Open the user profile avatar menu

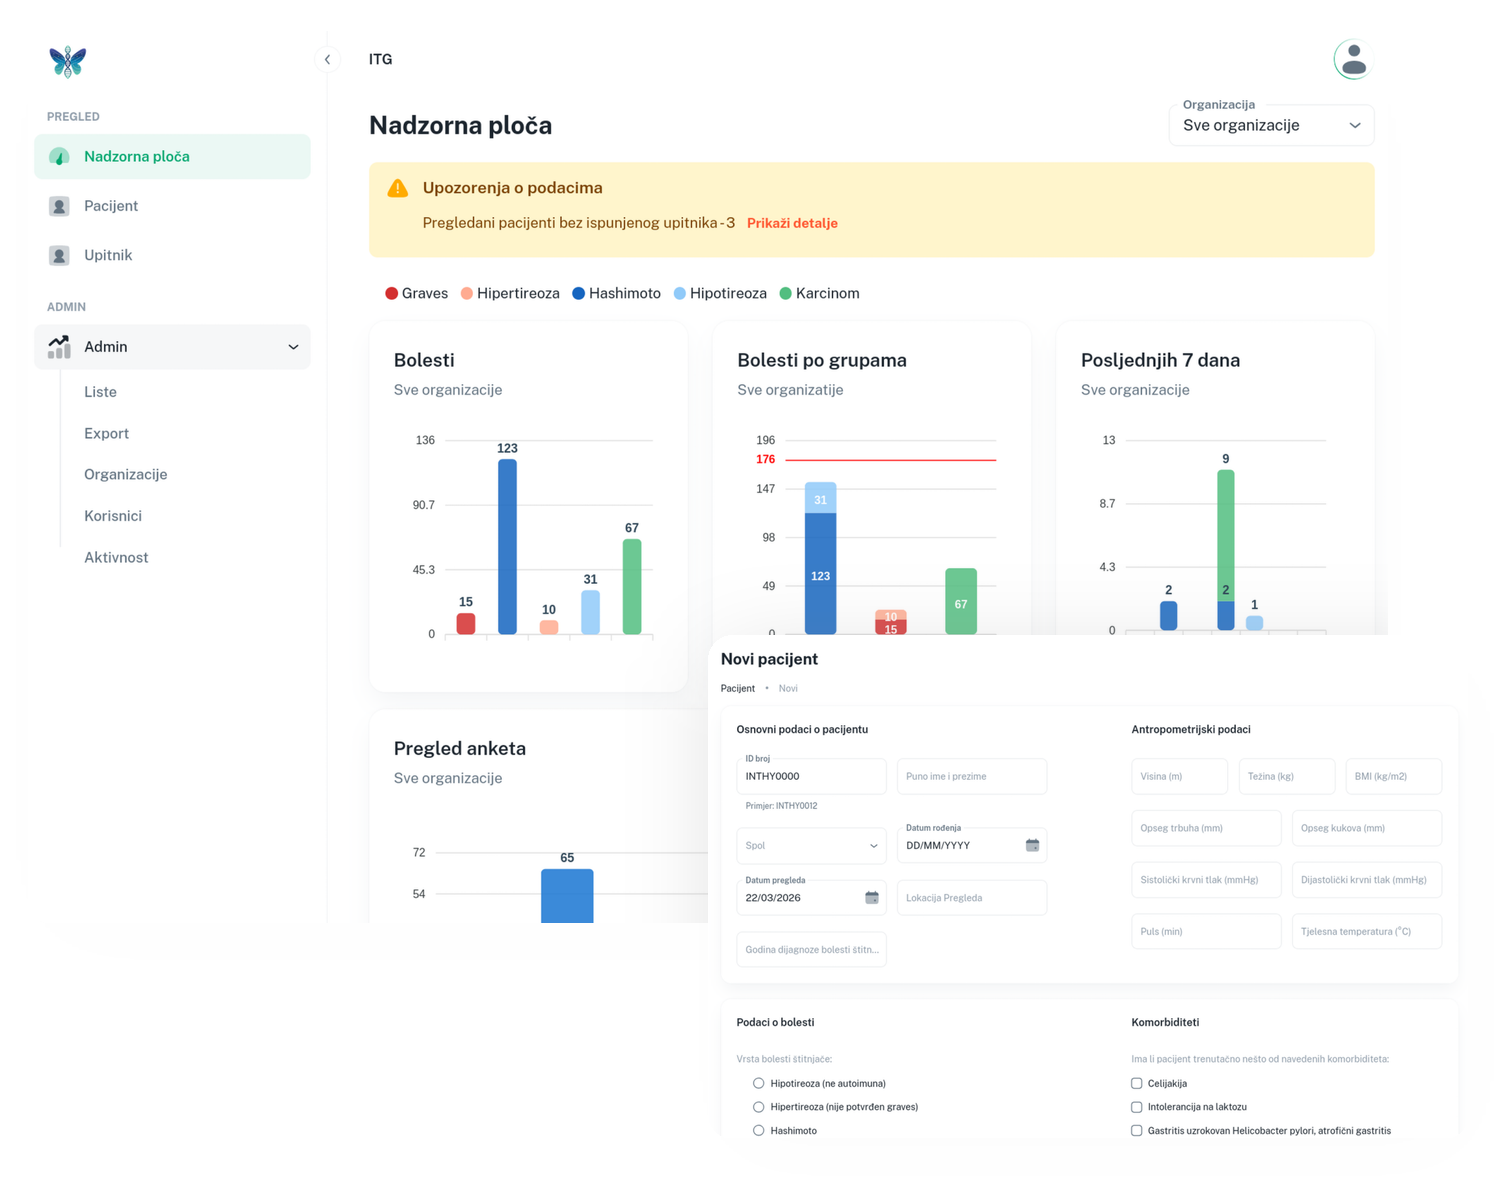pos(1353,60)
